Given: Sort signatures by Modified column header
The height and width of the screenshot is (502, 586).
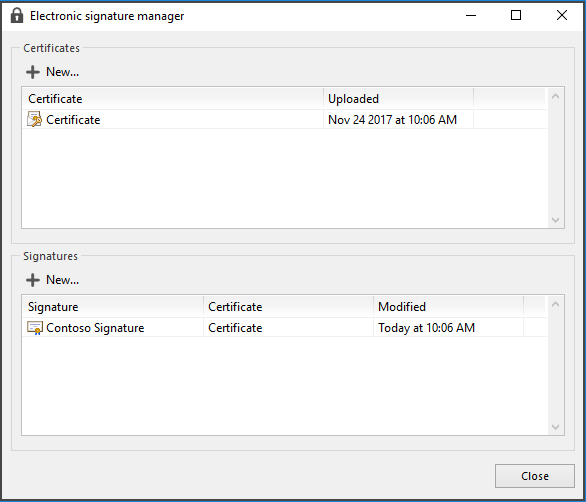Looking at the screenshot, I should tap(448, 307).
